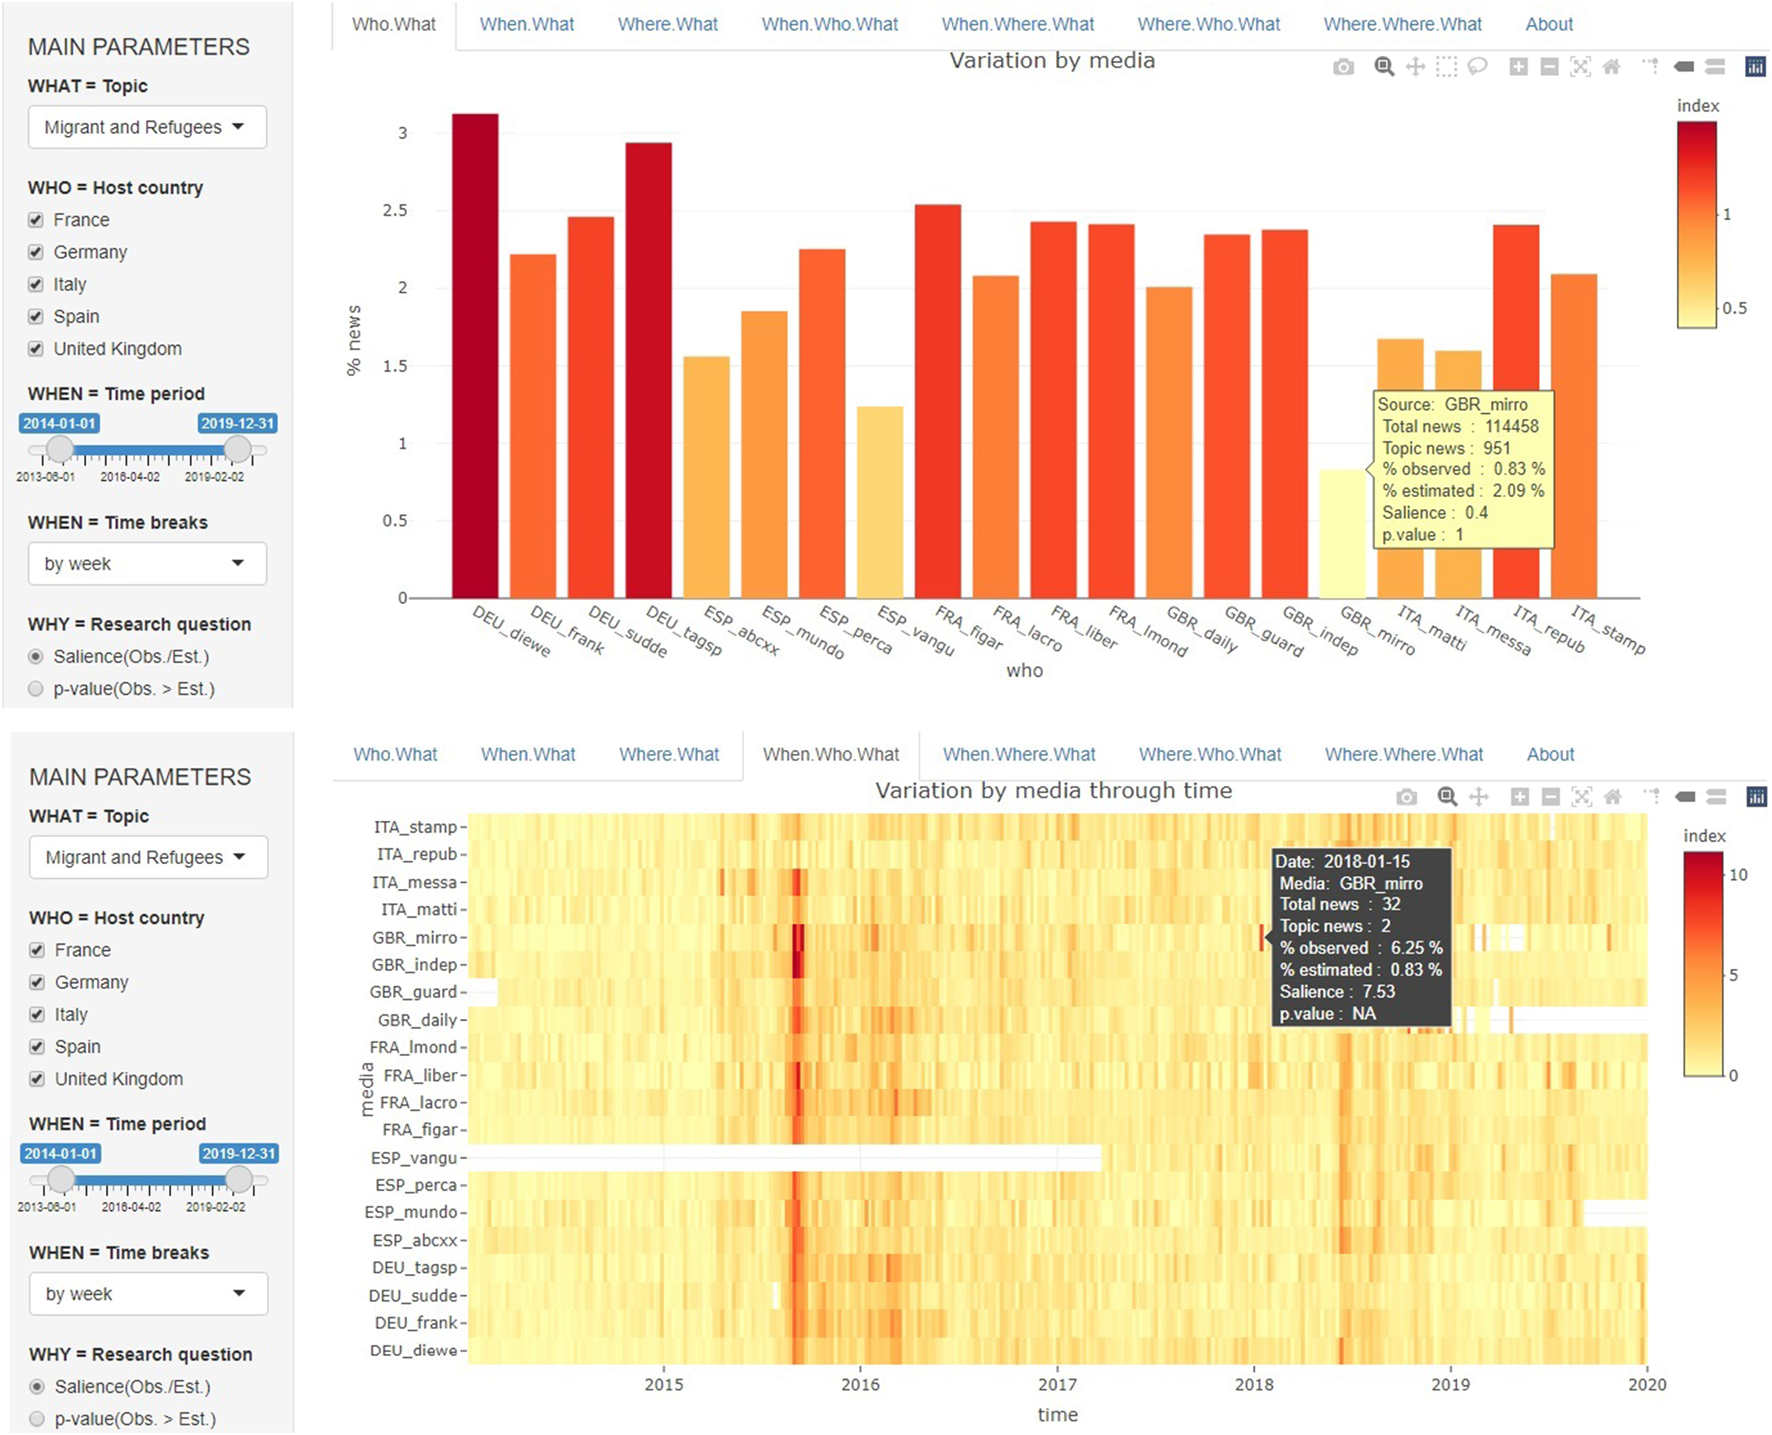
Task: Expand Time breaks dropdown in bar chart panel
Action: point(147,564)
